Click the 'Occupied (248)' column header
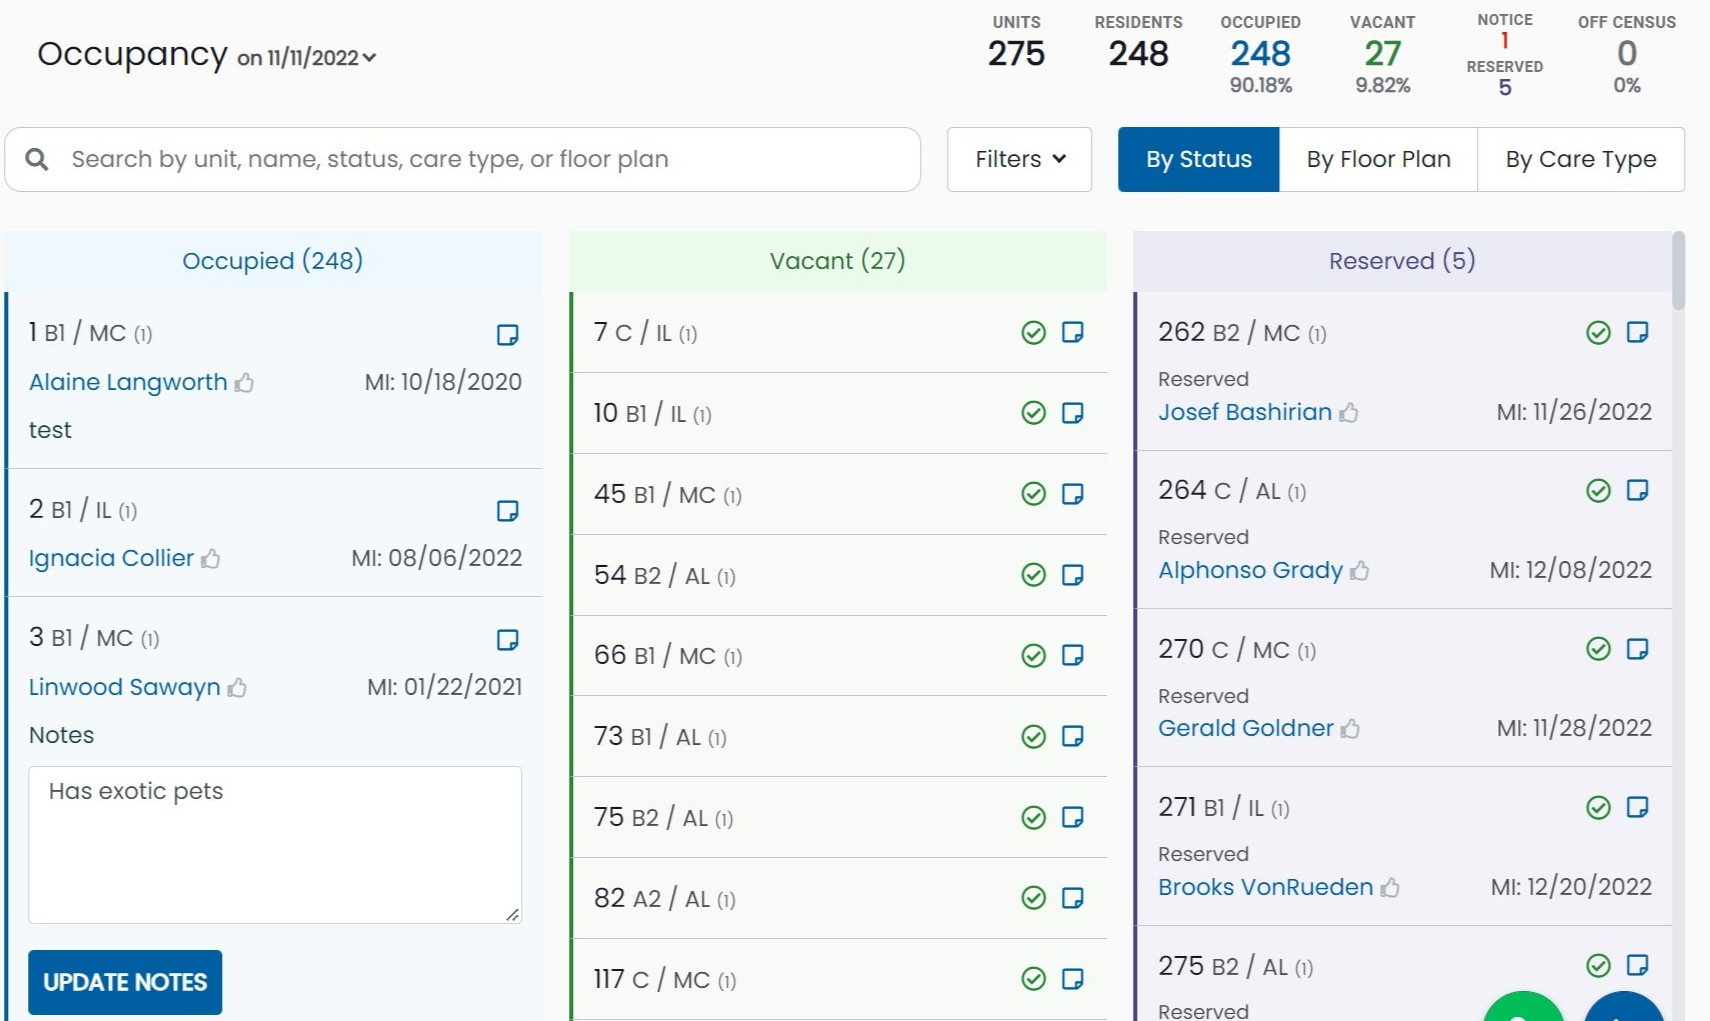Screen dimensions: 1710x1021 (272, 261)
